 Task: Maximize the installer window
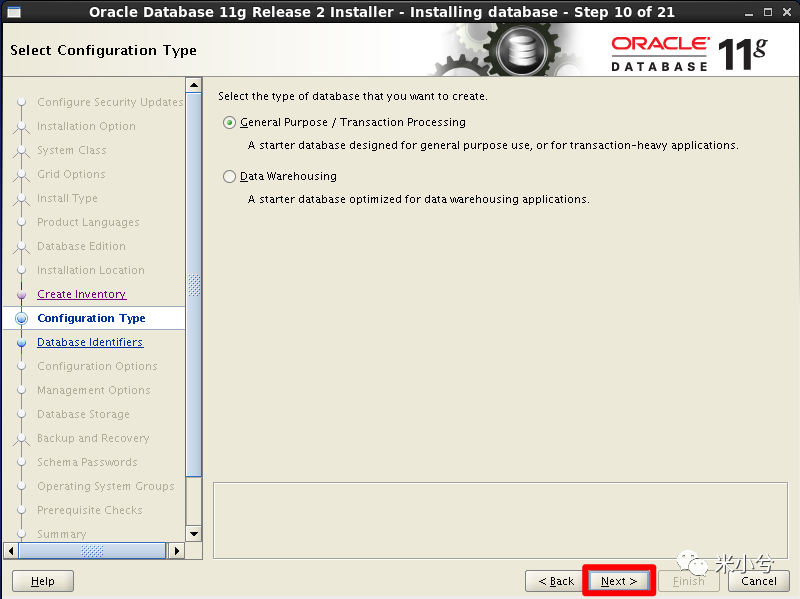[x=768, y=12]
